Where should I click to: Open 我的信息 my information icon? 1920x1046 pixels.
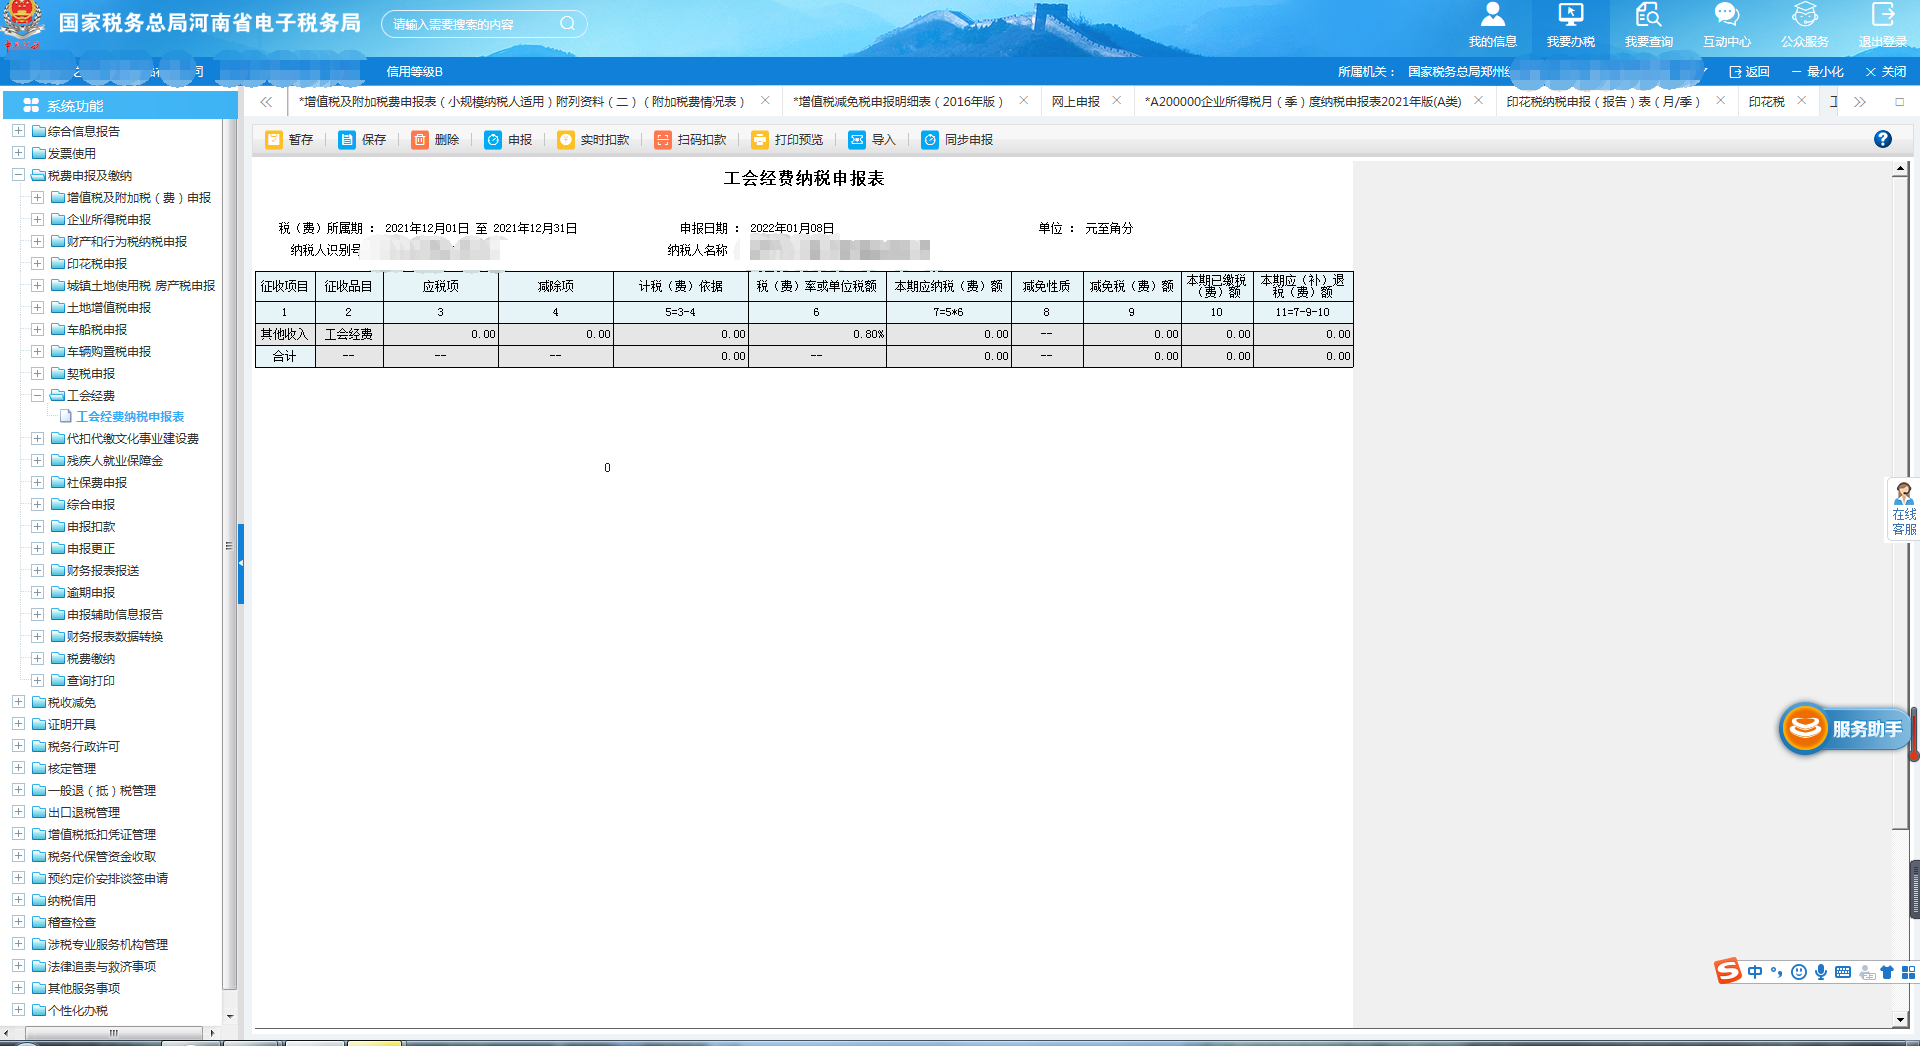1493,25
